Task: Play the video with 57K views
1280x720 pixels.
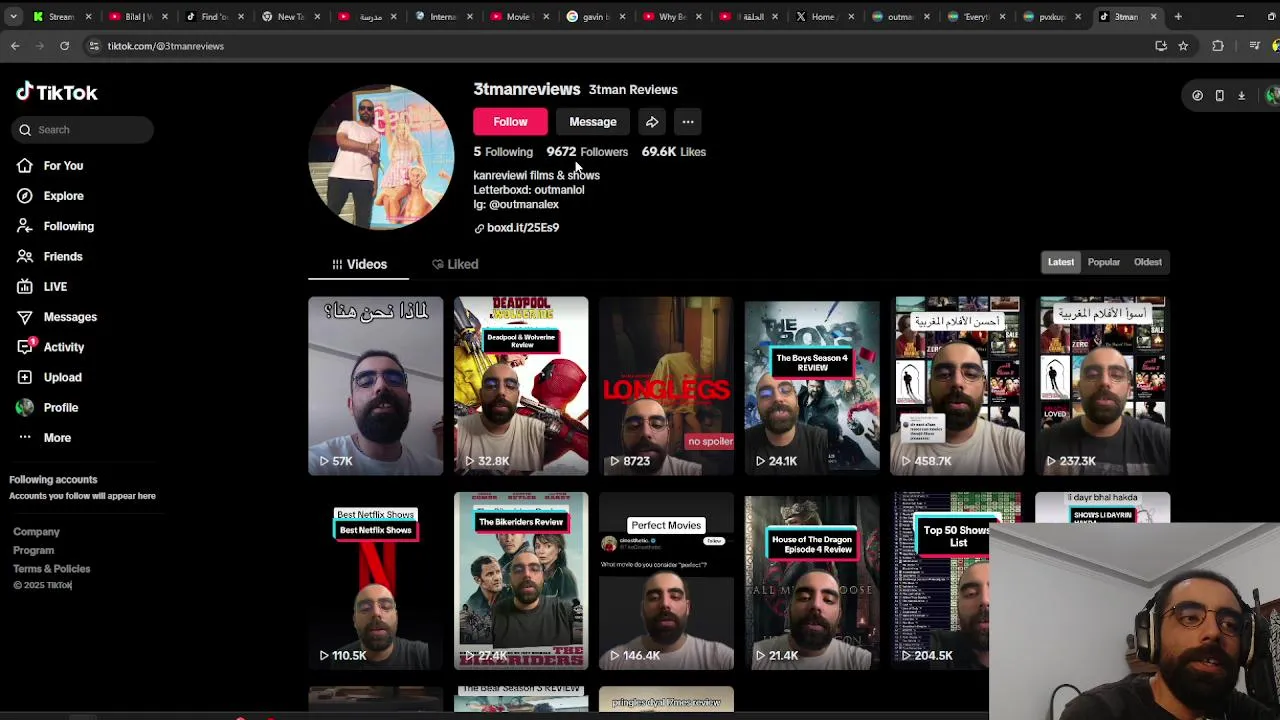Action: coord(375,386)
